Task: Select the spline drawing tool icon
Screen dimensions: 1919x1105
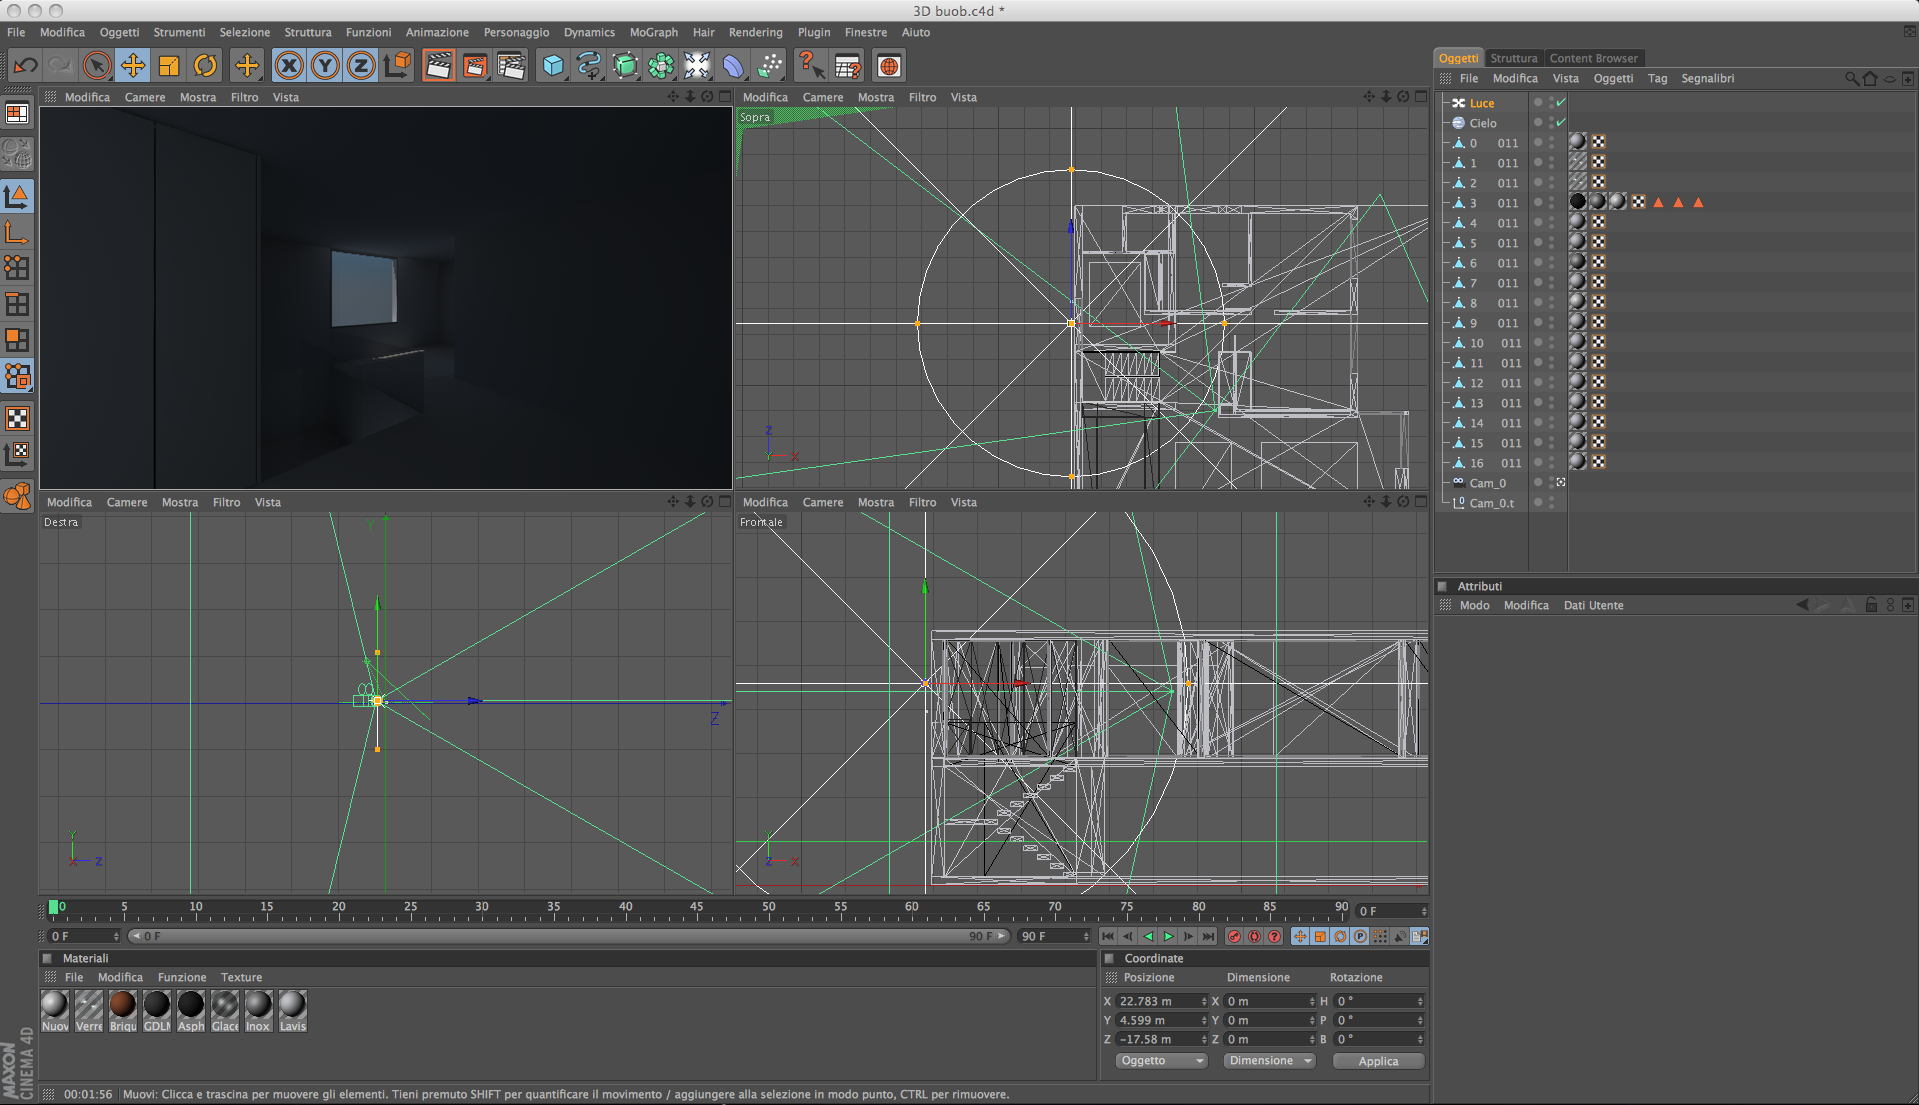Action: (x=589, y=66)
